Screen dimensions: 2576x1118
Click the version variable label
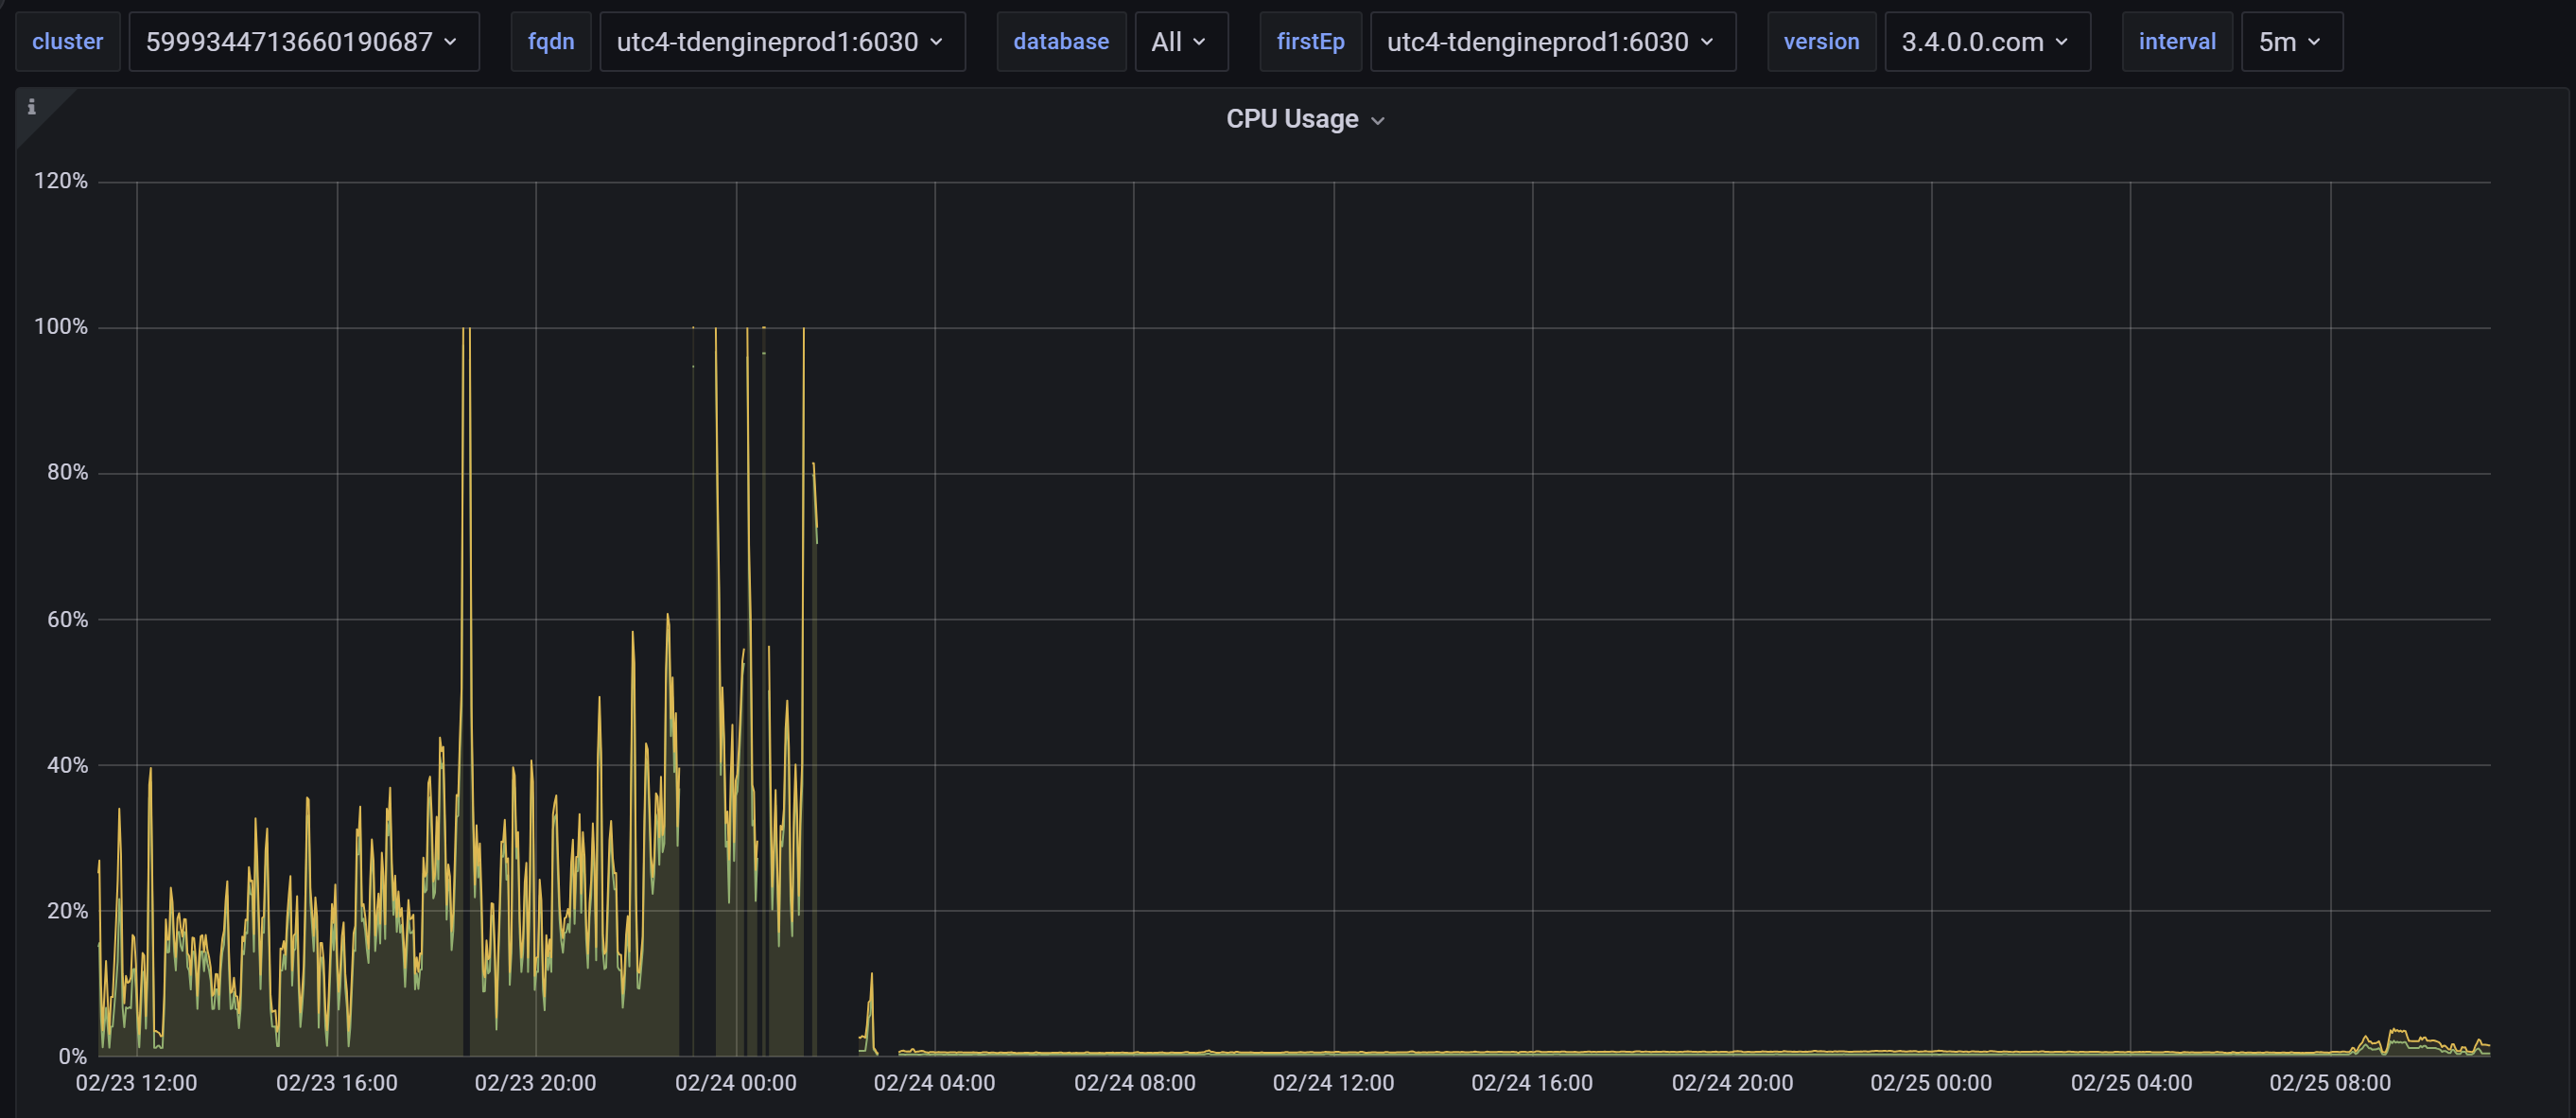1821,42
